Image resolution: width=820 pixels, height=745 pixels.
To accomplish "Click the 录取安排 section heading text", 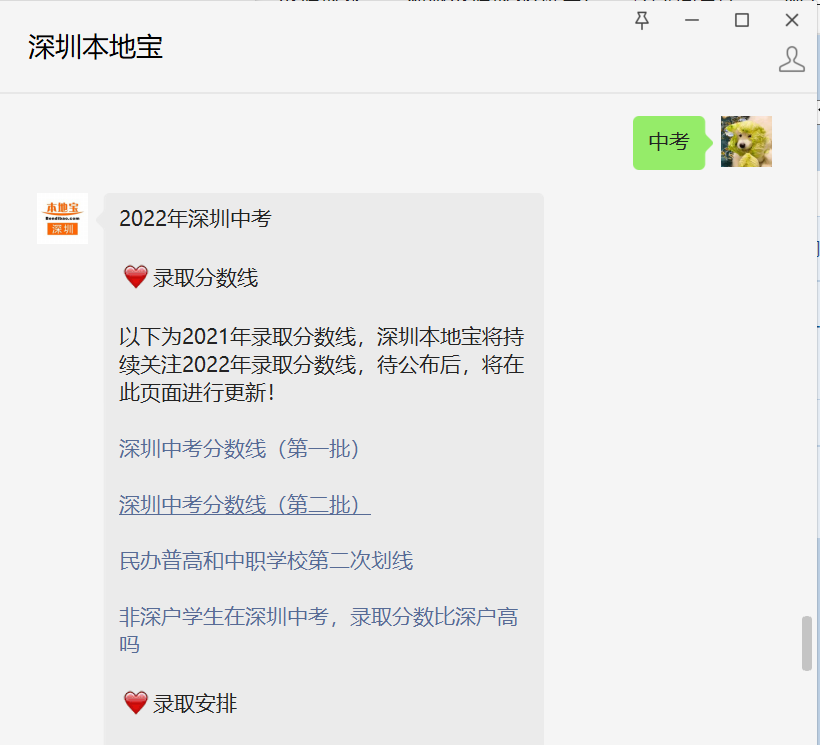I will (195, 704).
